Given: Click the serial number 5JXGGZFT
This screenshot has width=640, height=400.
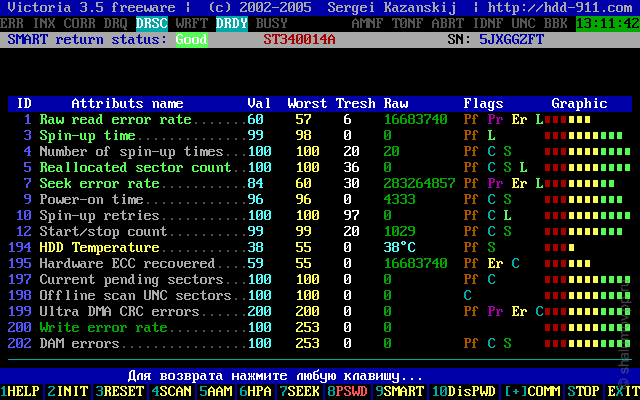Looking at the screenshot, I should [512, 40].
